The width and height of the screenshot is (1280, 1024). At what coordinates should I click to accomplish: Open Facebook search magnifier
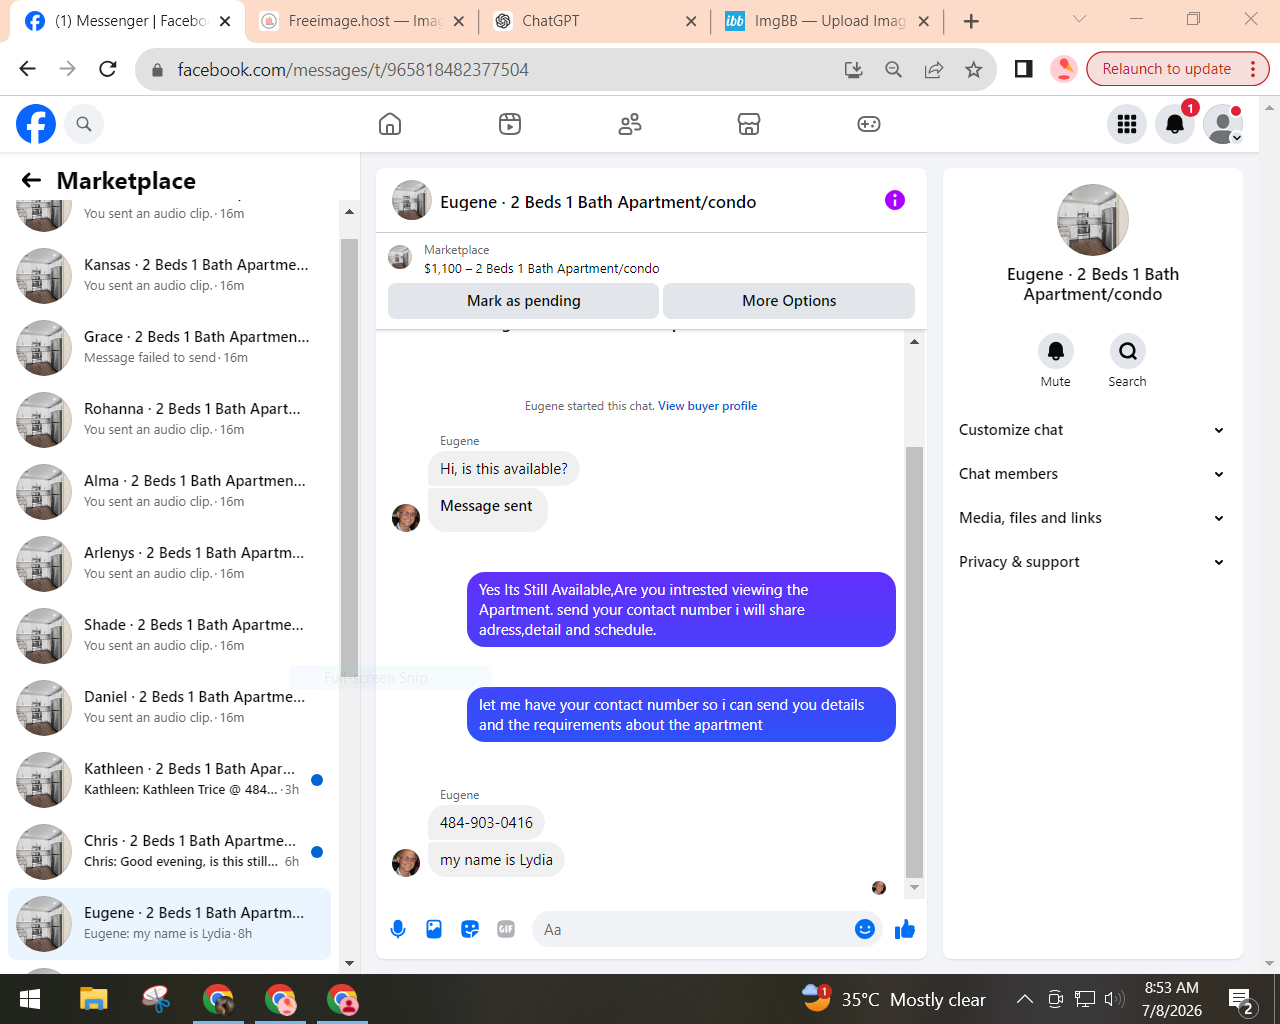[x=84, y=124]
